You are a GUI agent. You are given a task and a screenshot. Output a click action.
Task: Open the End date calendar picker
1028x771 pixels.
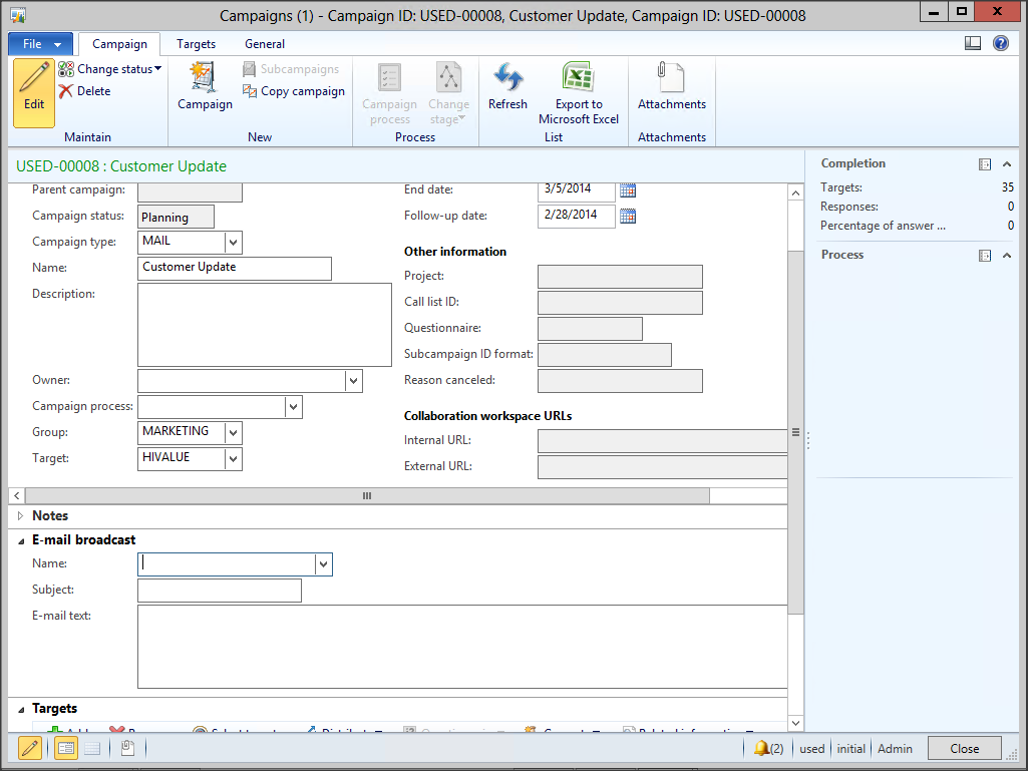[628, 189]
